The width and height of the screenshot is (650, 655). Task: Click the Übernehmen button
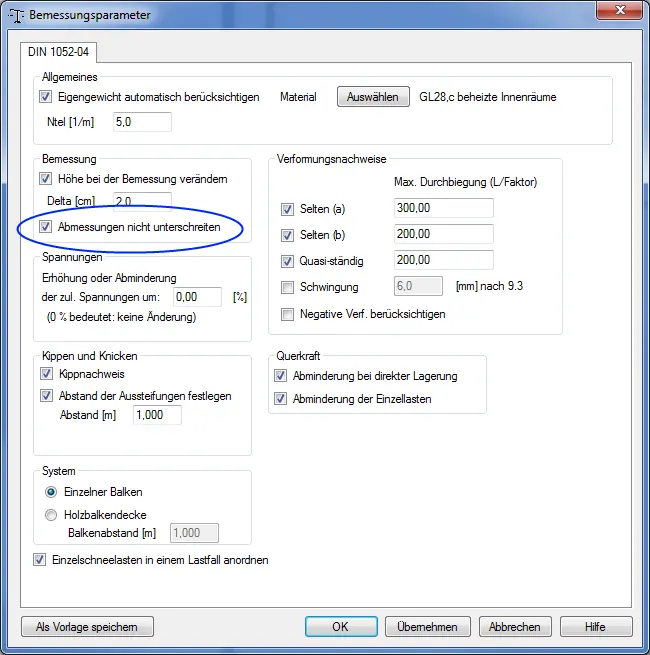(428, 627)
